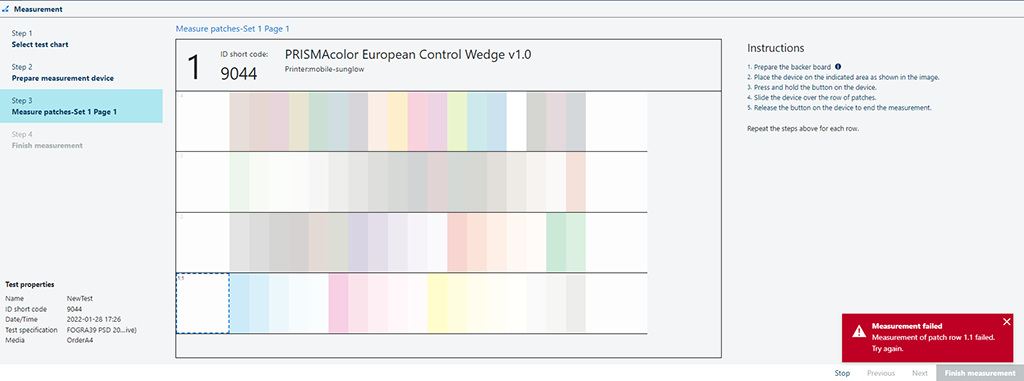Click the warning triangle in error alert
Screen dimensions: 1024x381
pyautogui.click(x=859, y=331)
